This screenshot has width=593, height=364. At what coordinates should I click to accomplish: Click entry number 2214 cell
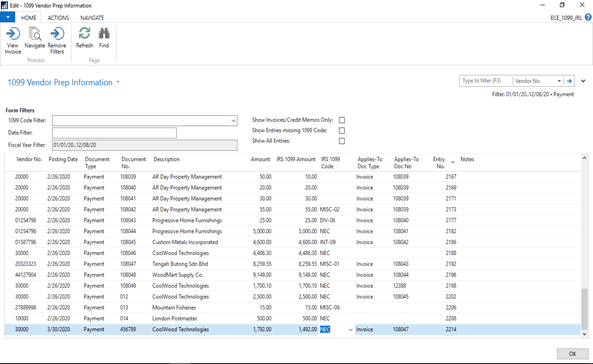(451, 330)
